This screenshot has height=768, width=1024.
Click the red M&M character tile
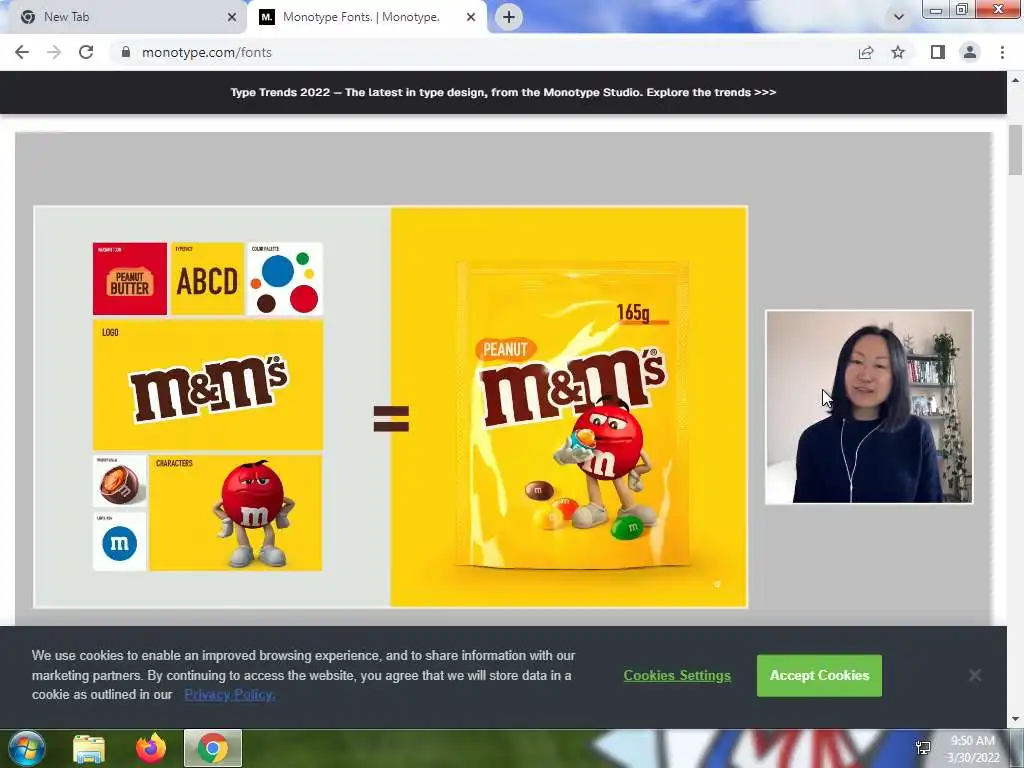click(236, 513)
